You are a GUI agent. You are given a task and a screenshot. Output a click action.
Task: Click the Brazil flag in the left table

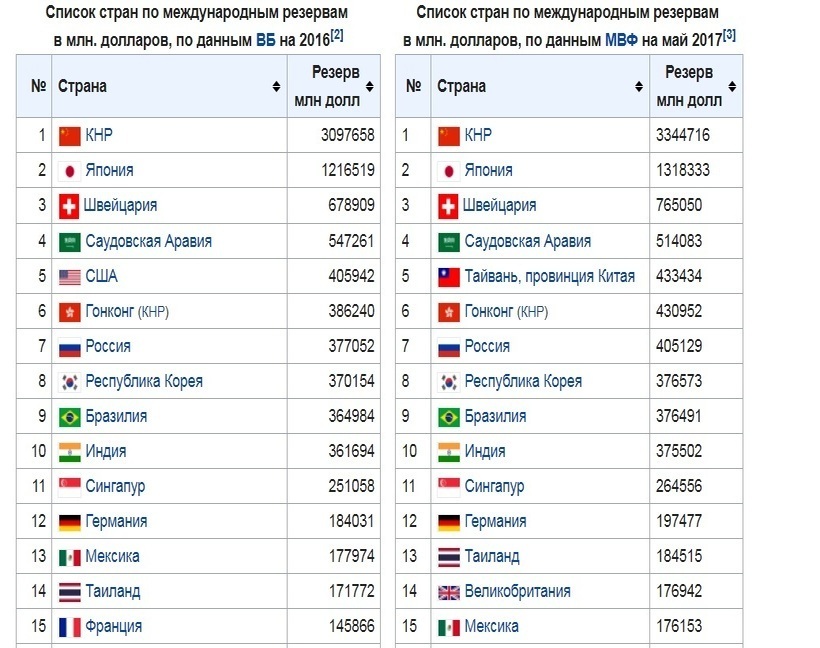pos(69,416)
